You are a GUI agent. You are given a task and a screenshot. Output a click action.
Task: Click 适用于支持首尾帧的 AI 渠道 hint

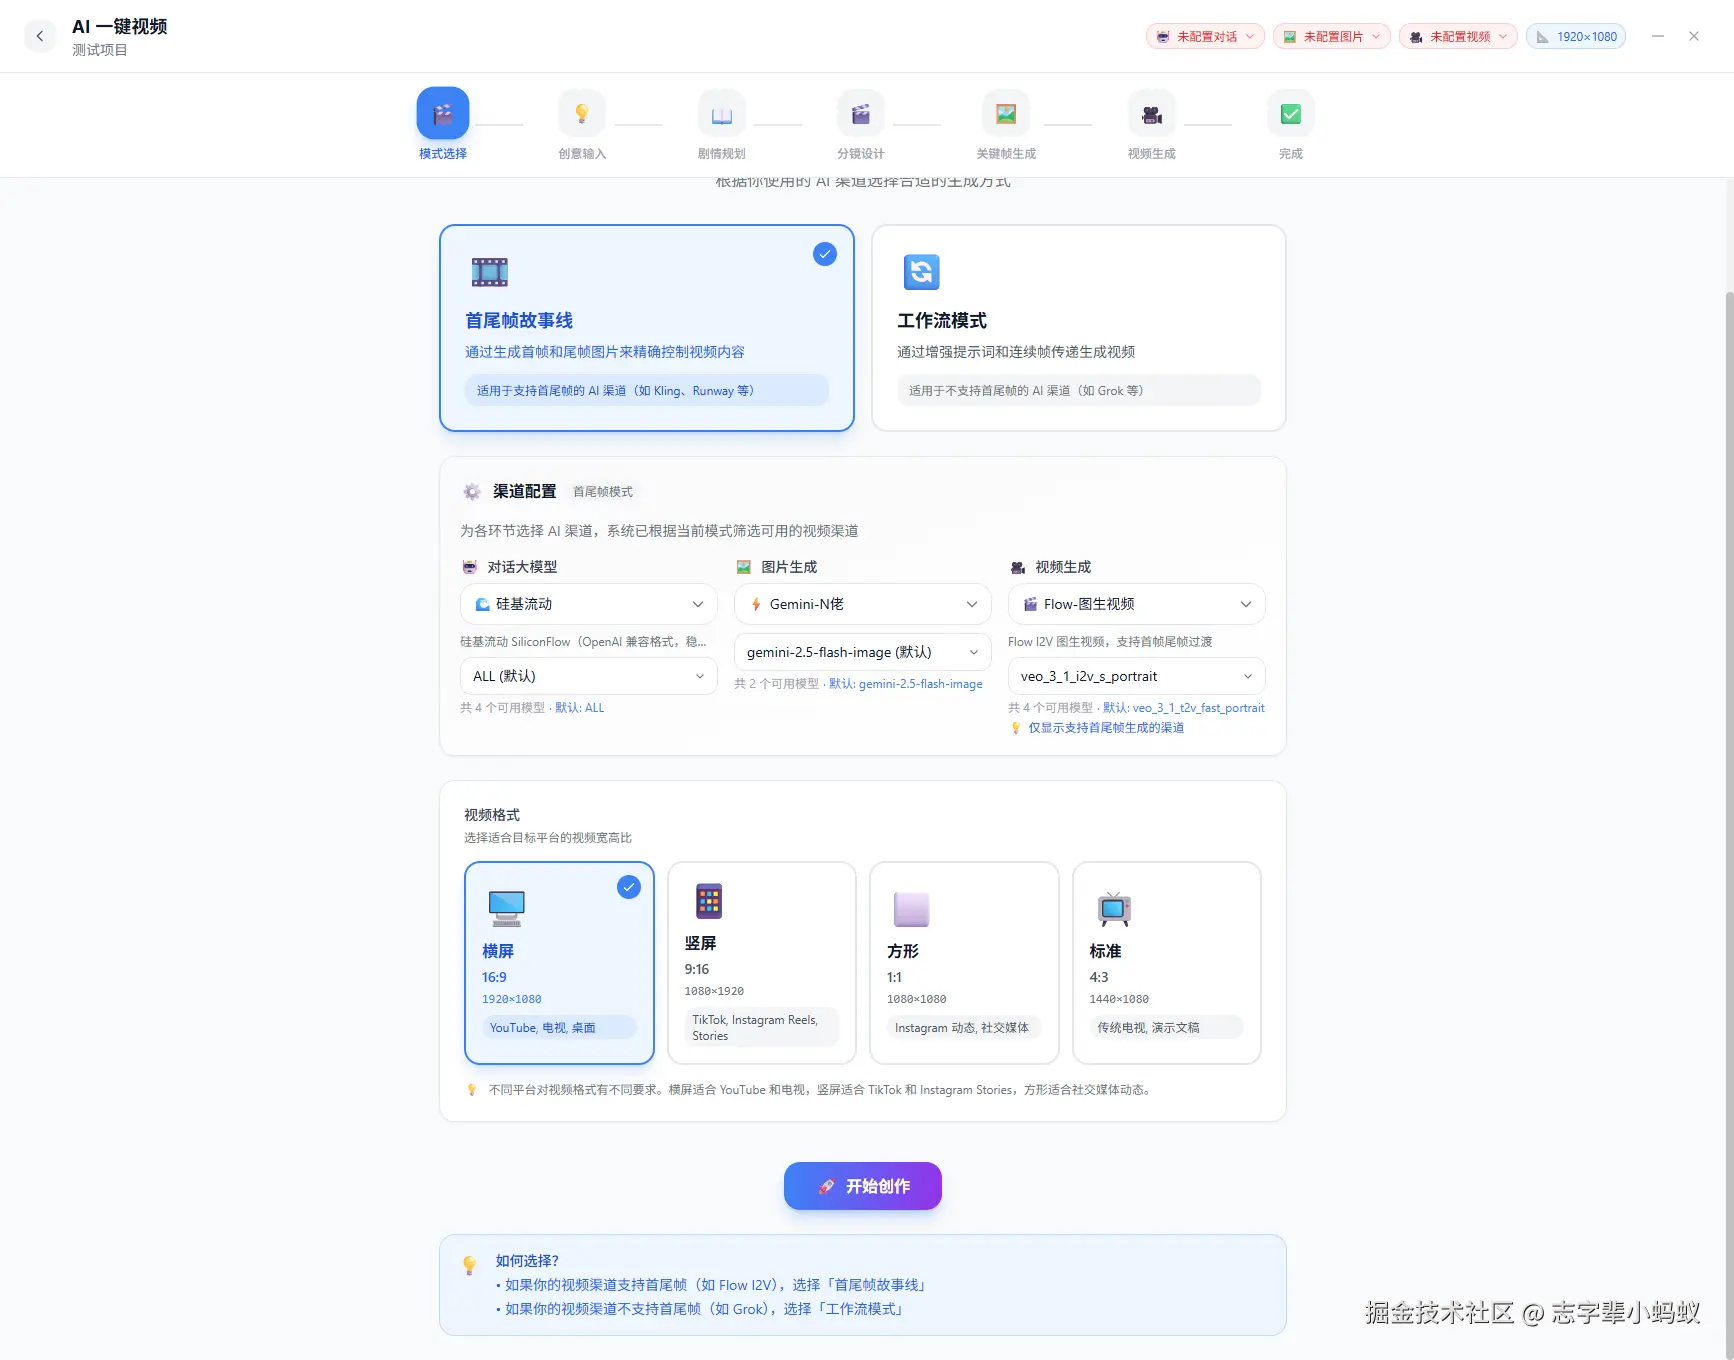click(x=647, y=391)
